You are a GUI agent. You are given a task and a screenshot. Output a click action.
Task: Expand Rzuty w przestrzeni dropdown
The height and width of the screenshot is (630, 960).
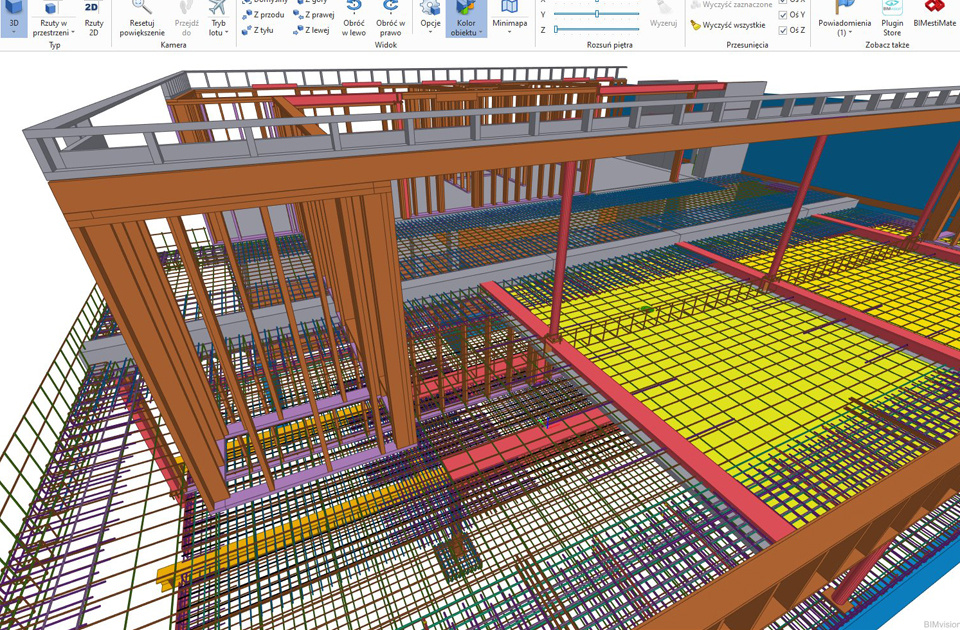pos(54,28)
